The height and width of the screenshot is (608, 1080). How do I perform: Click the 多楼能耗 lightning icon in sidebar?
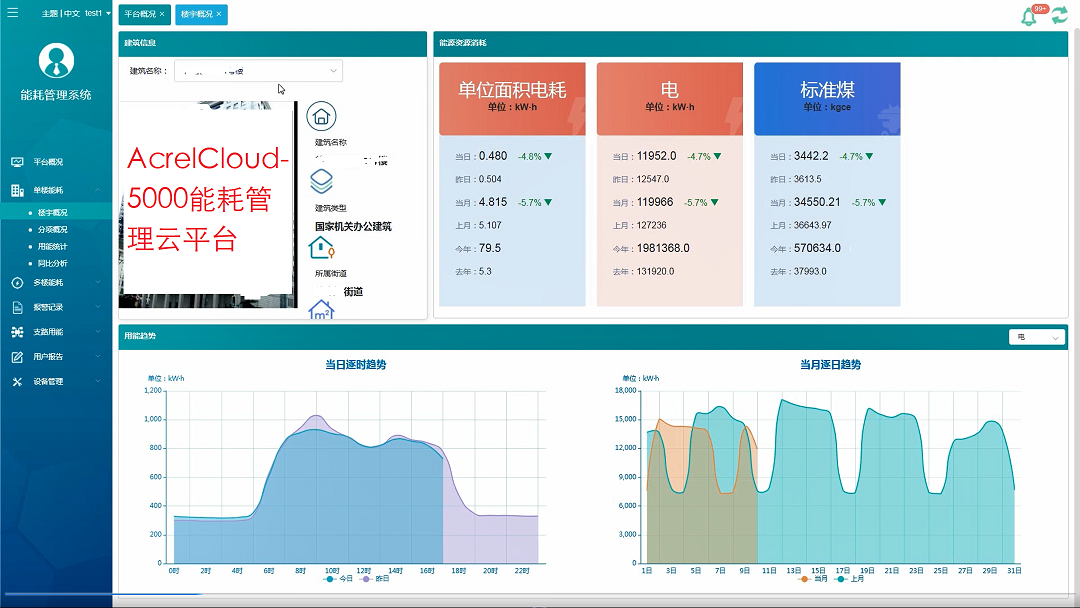[x=17, y=283]
